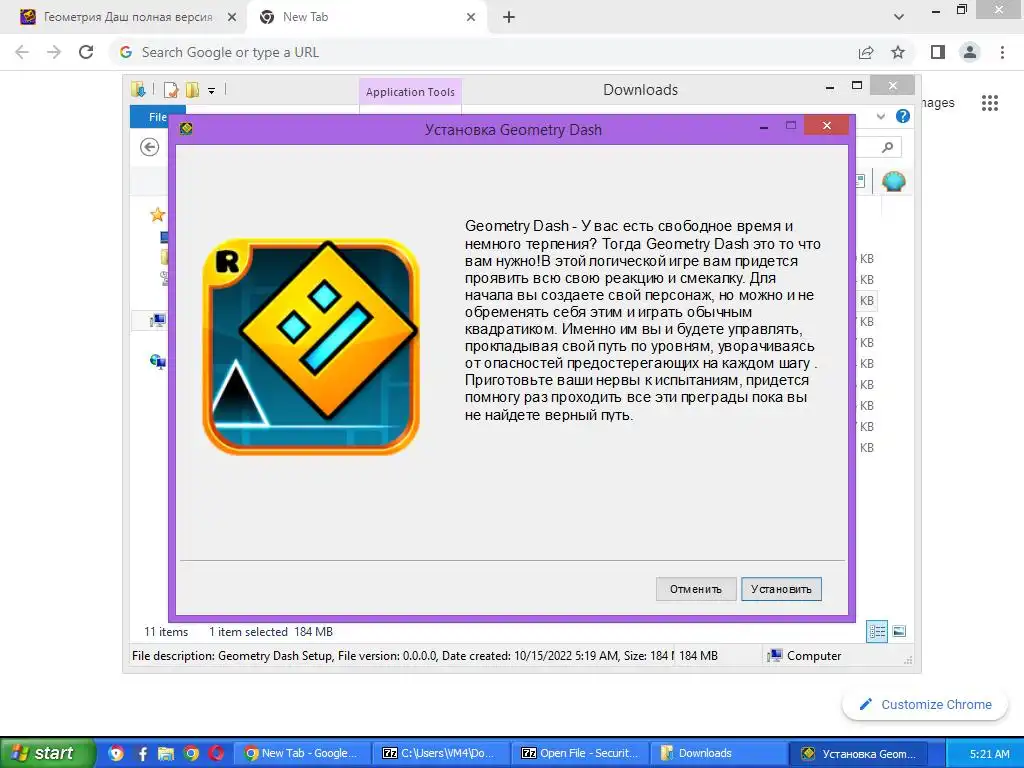Open the File tab in Downloads window
This screenshot has height=768, width=1024.
[x=157, y=117]
